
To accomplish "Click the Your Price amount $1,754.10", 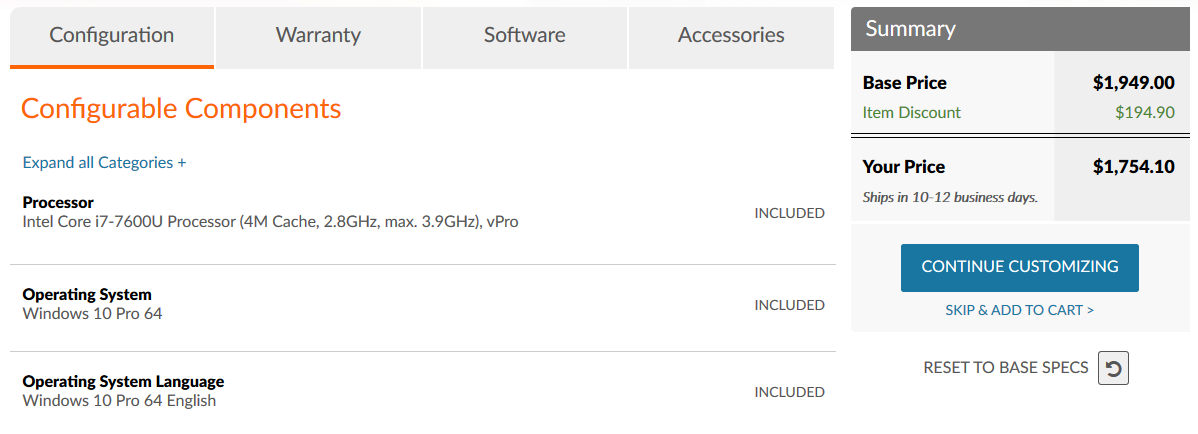I will click(x=1134, y=167).
